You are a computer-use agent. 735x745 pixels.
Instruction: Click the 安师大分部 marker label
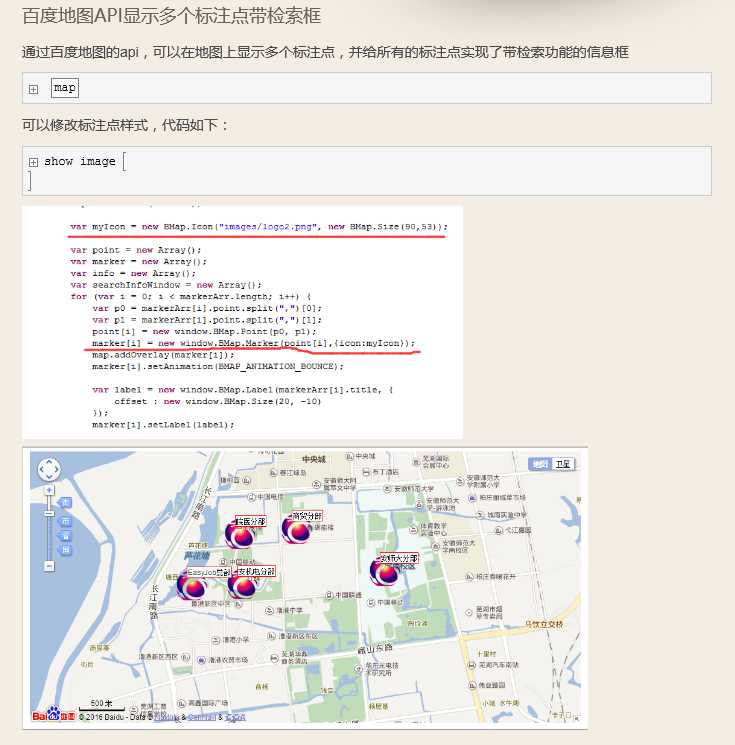(x=399, y=559)
